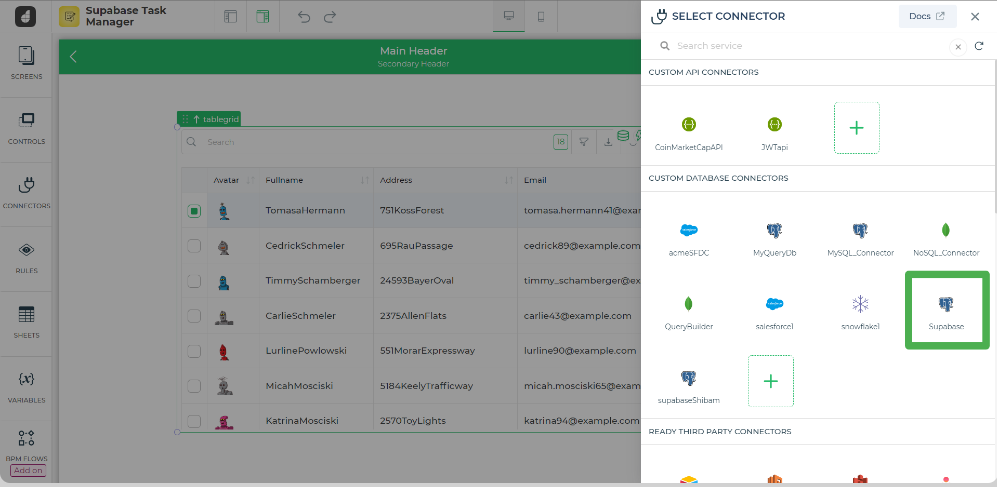Select the NoSQL_Connector icon
The height and width of the screenshot is (487, 997).
(945, 235)
